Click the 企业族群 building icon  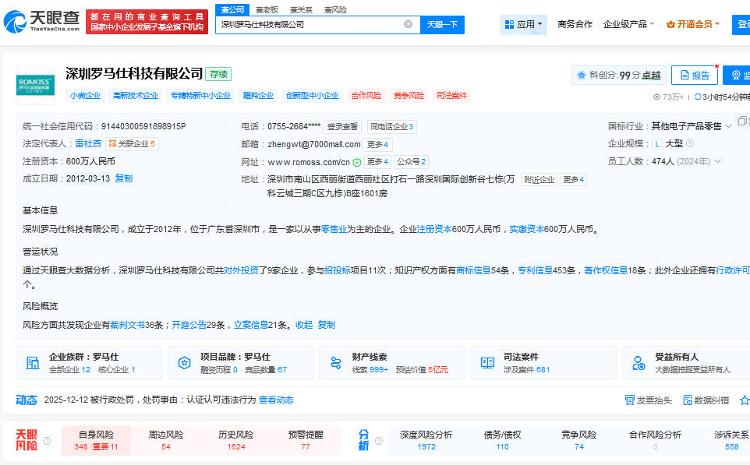(x=33, y=362)
